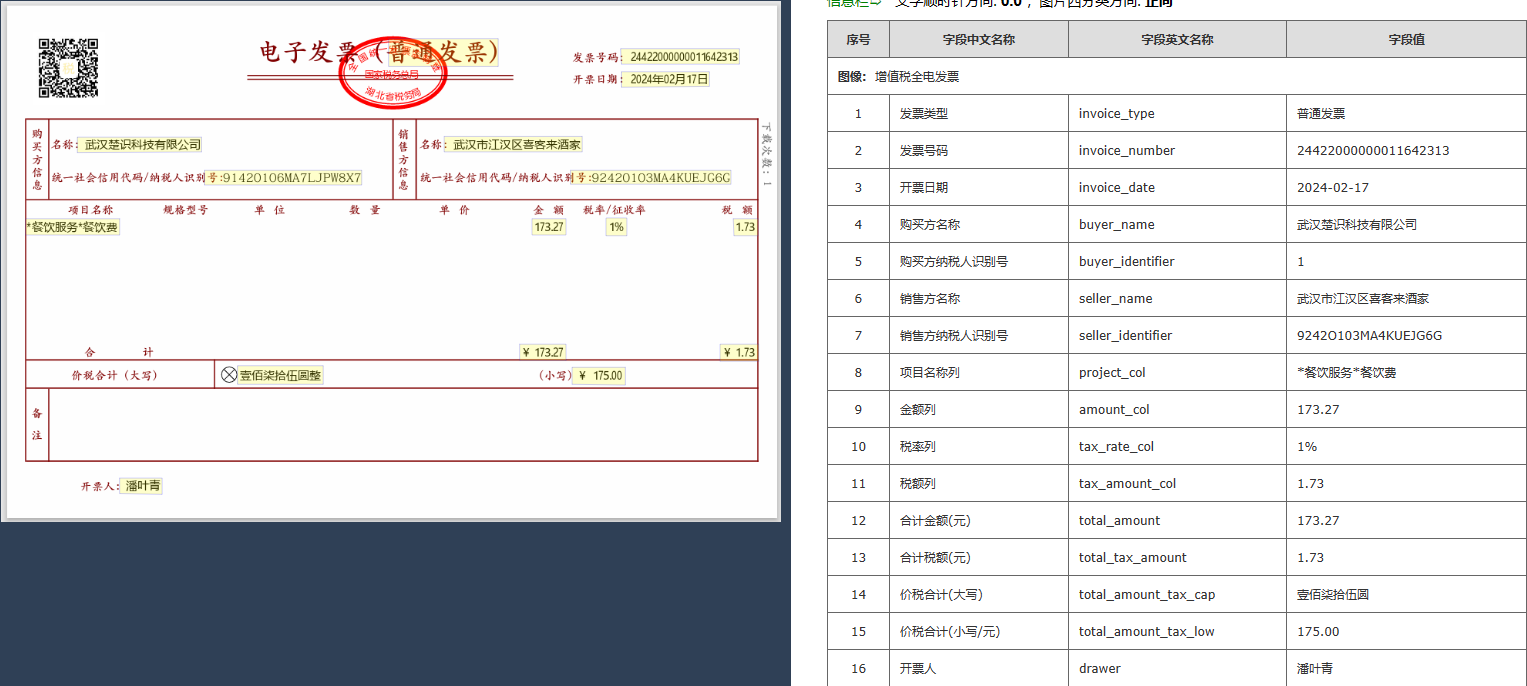Click highlighted *餐饮服务*餐饮费 item on invoice

click(x=74, y=227)
